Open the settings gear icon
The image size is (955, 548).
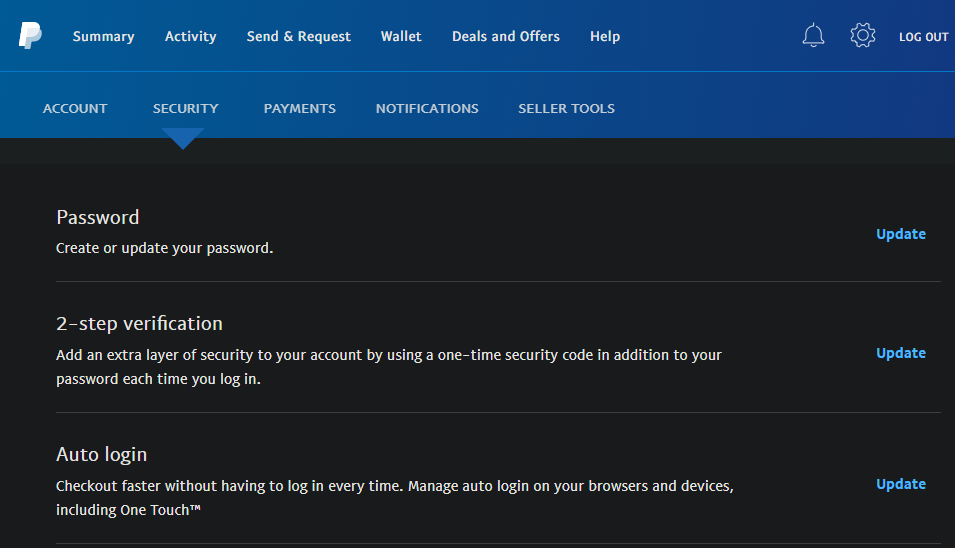(862, 35)
